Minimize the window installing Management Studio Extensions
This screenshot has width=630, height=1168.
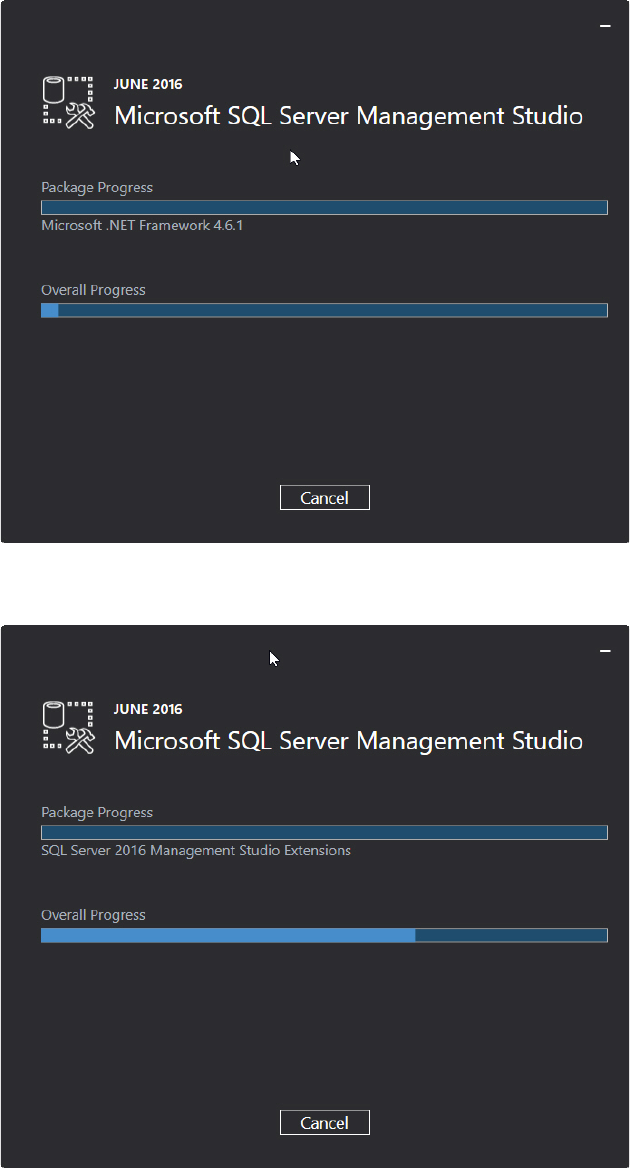[605, 651]
